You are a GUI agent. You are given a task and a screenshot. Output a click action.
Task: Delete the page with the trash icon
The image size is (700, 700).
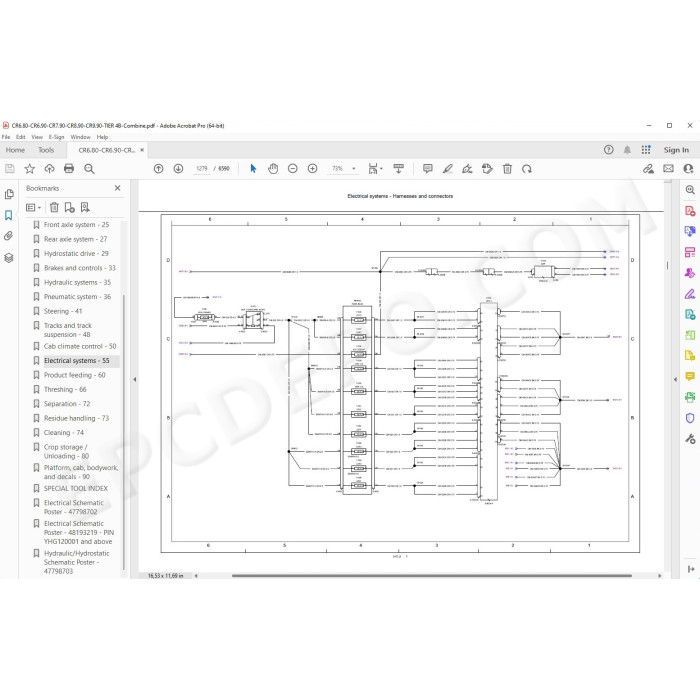(x=507, y=169)
